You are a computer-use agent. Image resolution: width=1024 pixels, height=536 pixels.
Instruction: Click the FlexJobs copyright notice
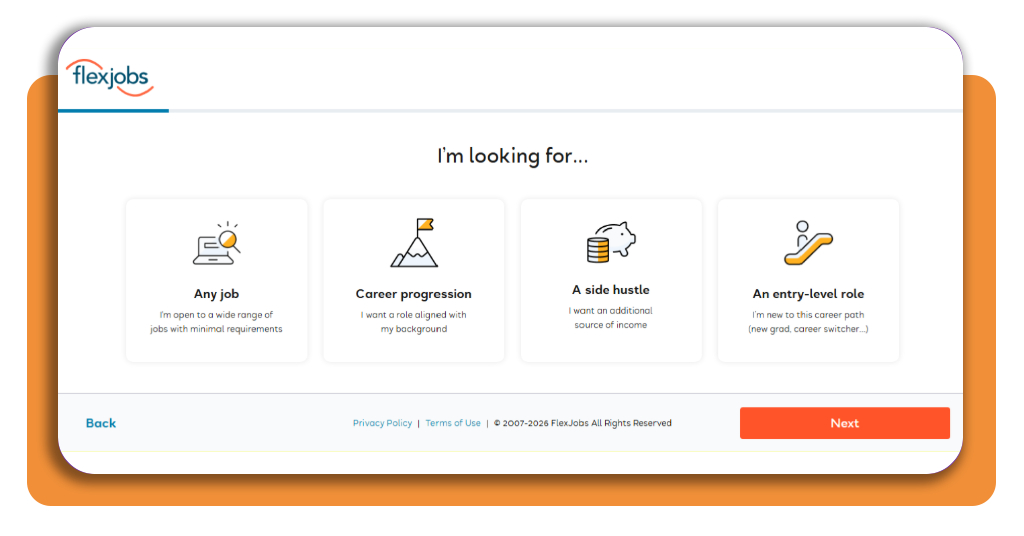click(583, 423)
